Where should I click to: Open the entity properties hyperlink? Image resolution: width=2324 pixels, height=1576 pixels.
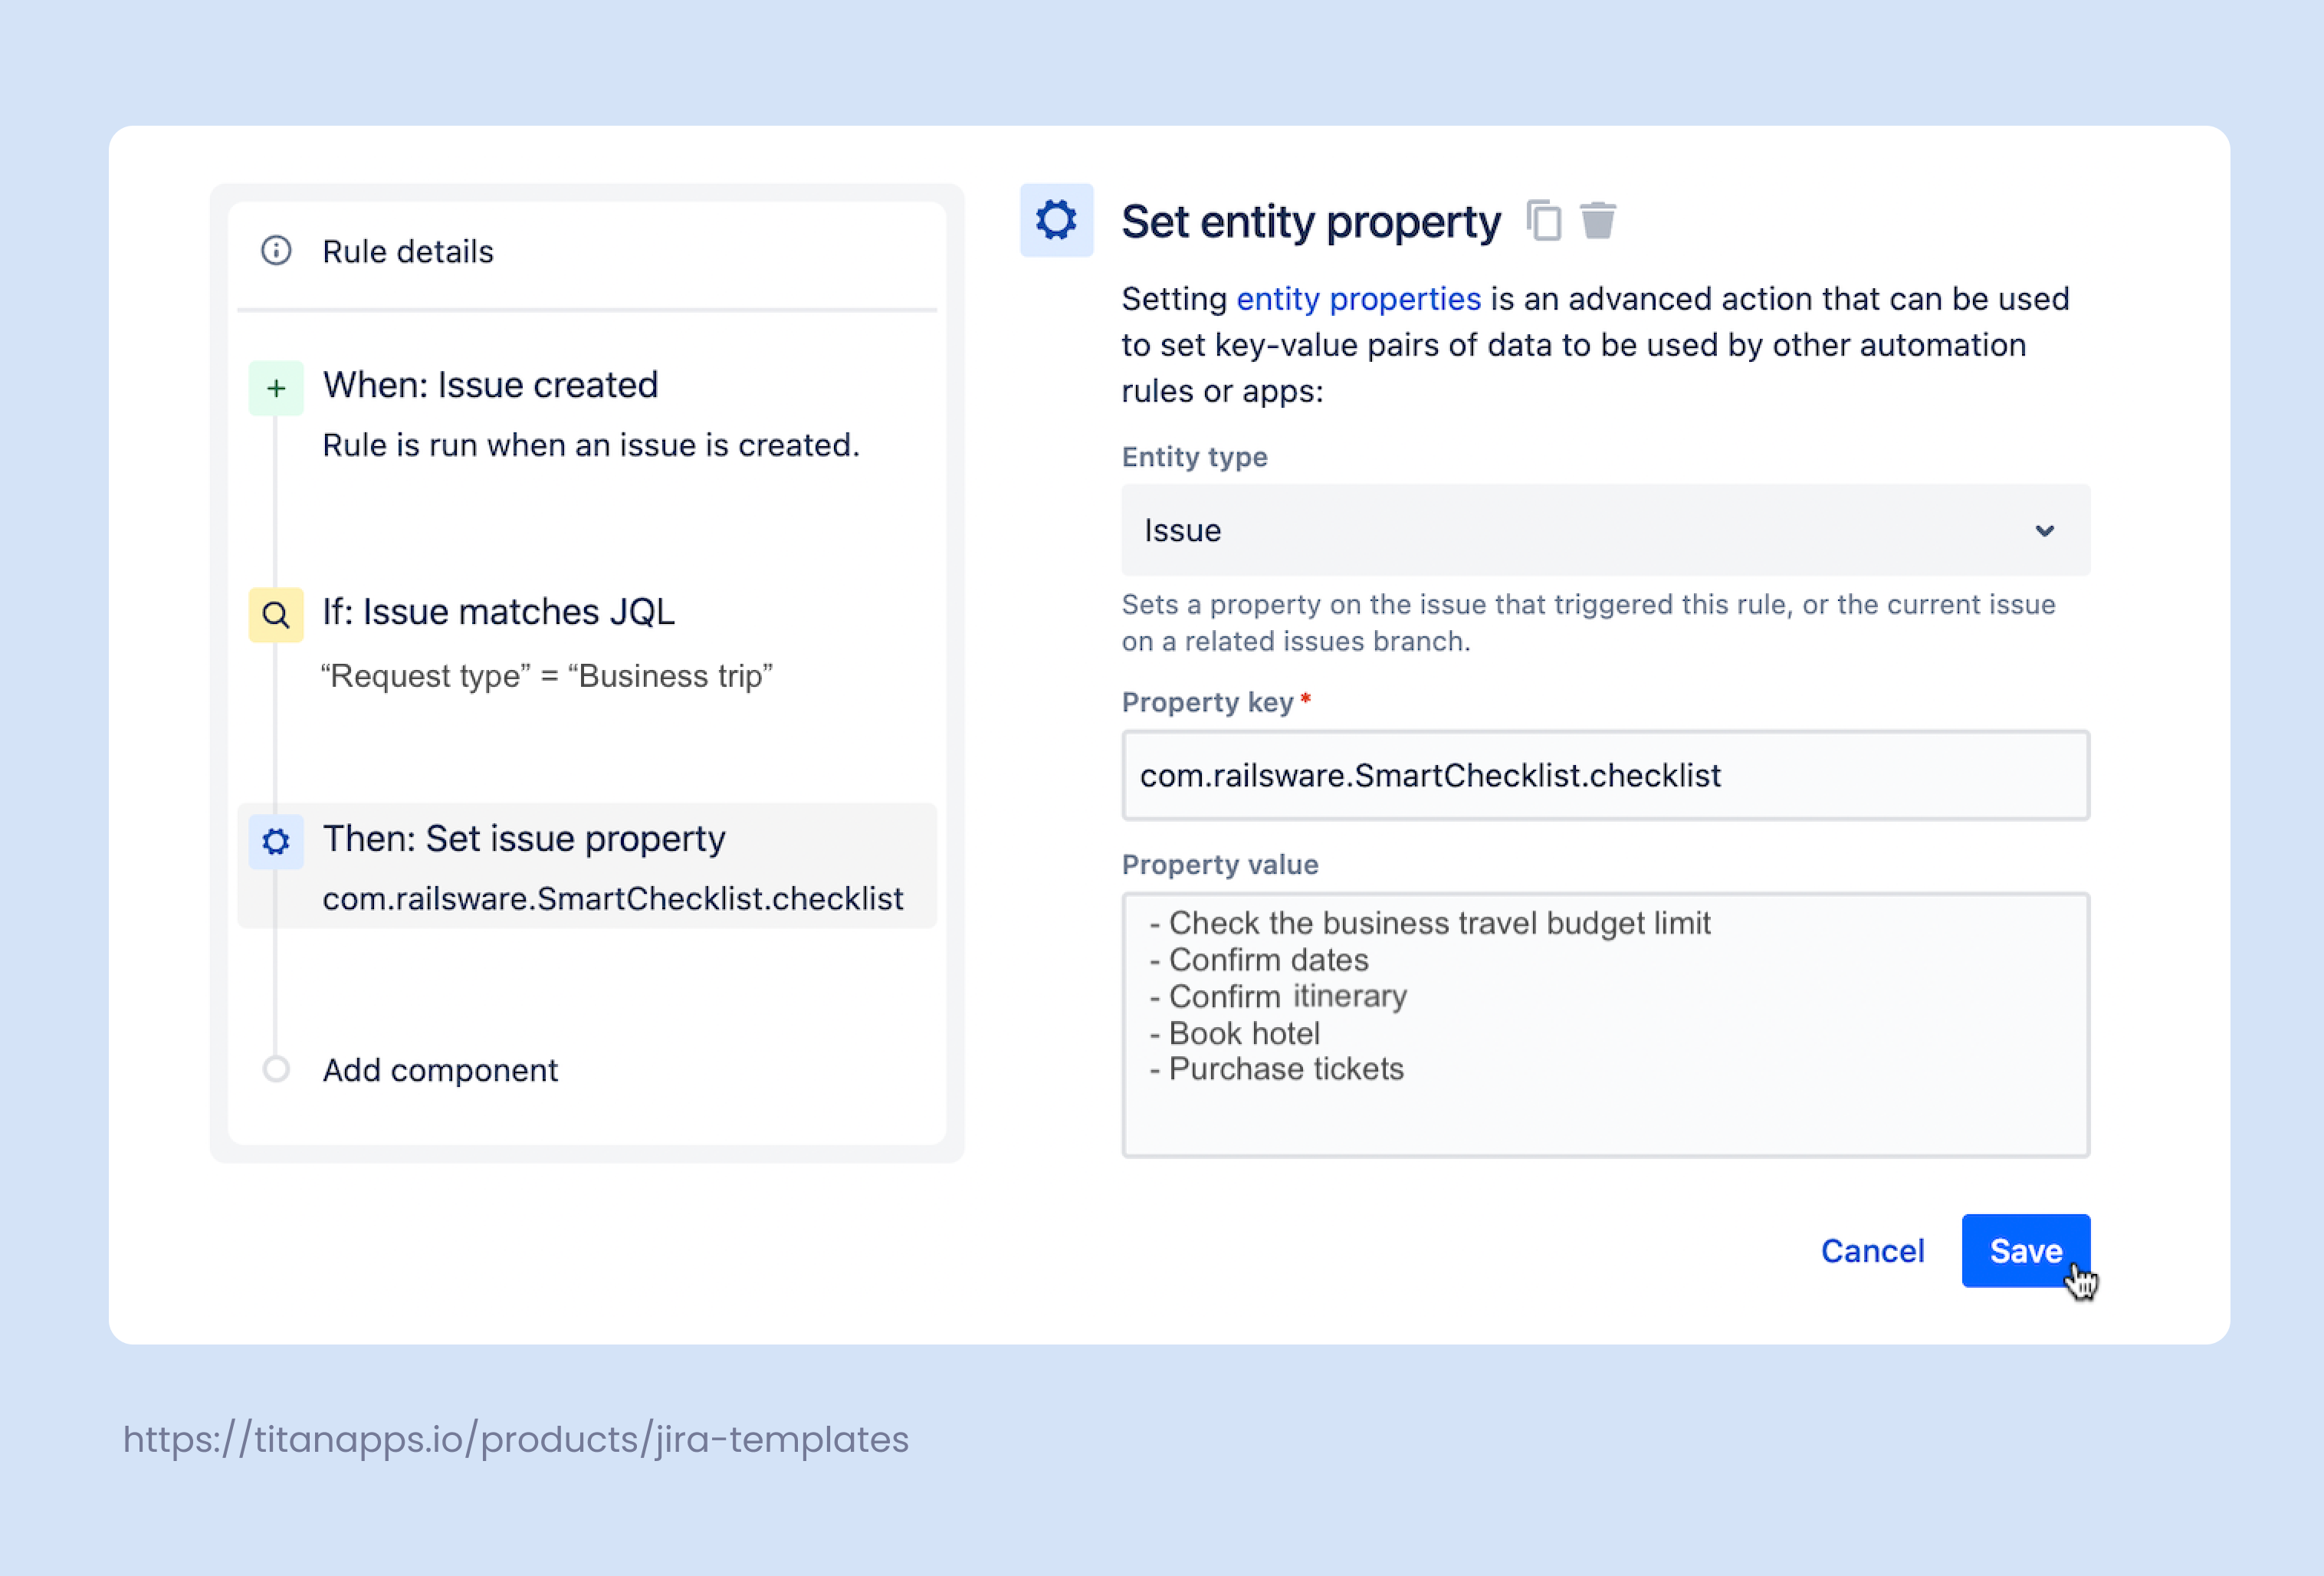click(x=1359, y=298)
